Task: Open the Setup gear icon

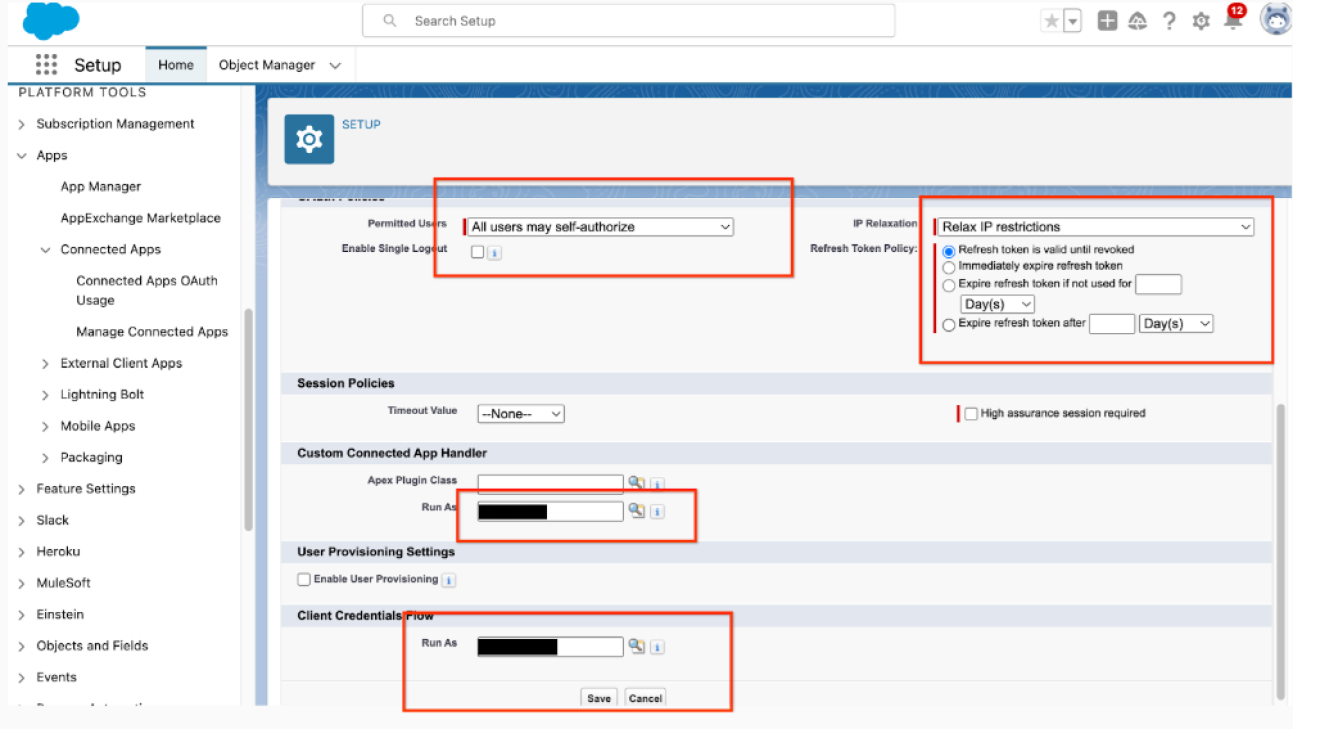Action: (1200, 20)
